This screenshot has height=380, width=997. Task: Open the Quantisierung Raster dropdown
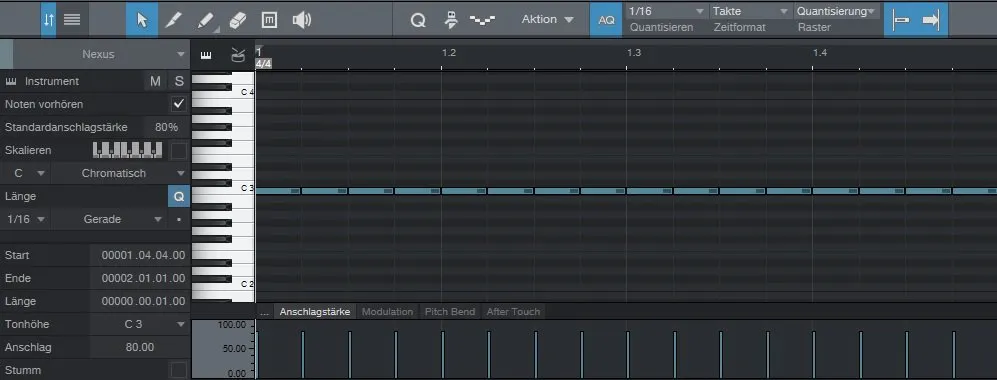(836, 11)
